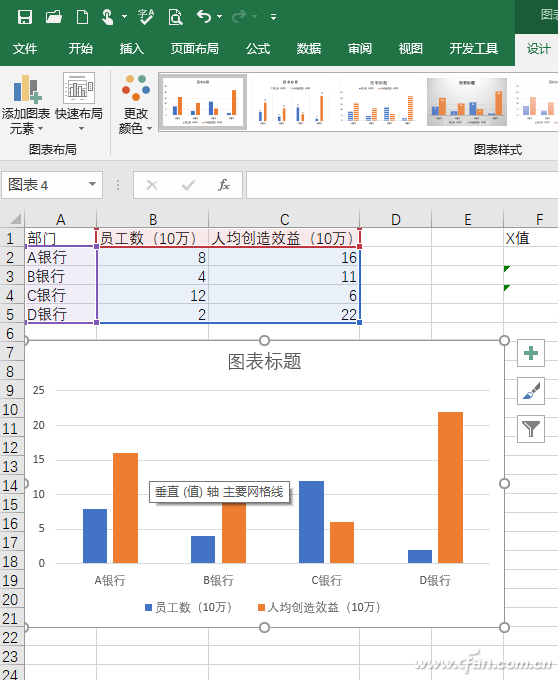Switch to the 视图 tab
The height and width of the screenshot is (680, 558).
tap(410, 49)
